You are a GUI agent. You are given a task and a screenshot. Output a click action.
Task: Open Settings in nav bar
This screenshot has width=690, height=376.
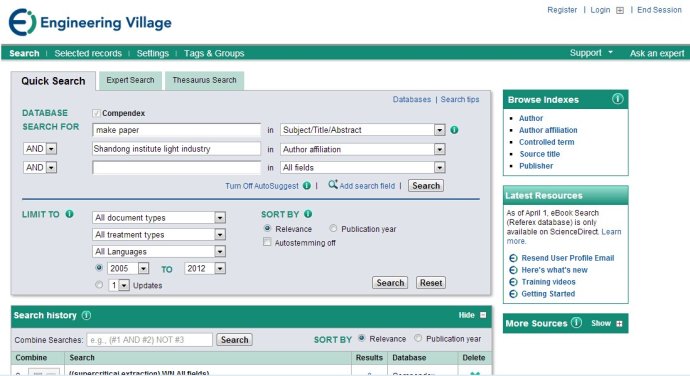[x=153, y=53]
